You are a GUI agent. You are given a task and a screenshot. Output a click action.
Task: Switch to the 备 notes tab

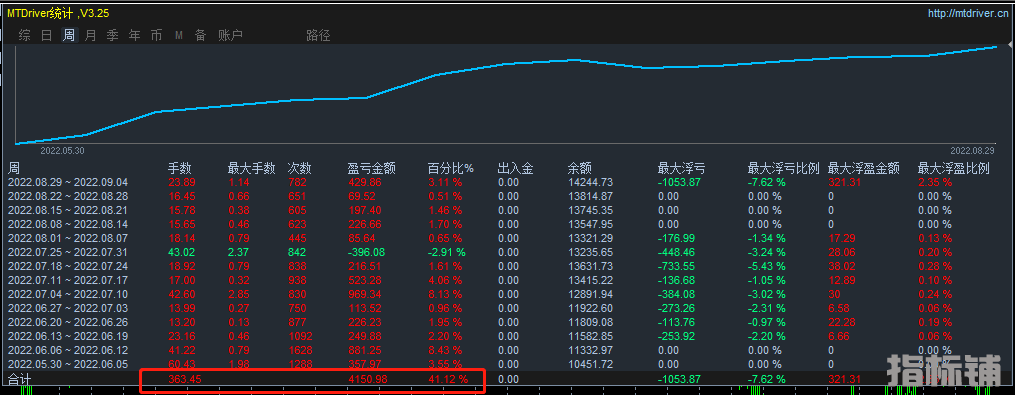click(201, 36)
